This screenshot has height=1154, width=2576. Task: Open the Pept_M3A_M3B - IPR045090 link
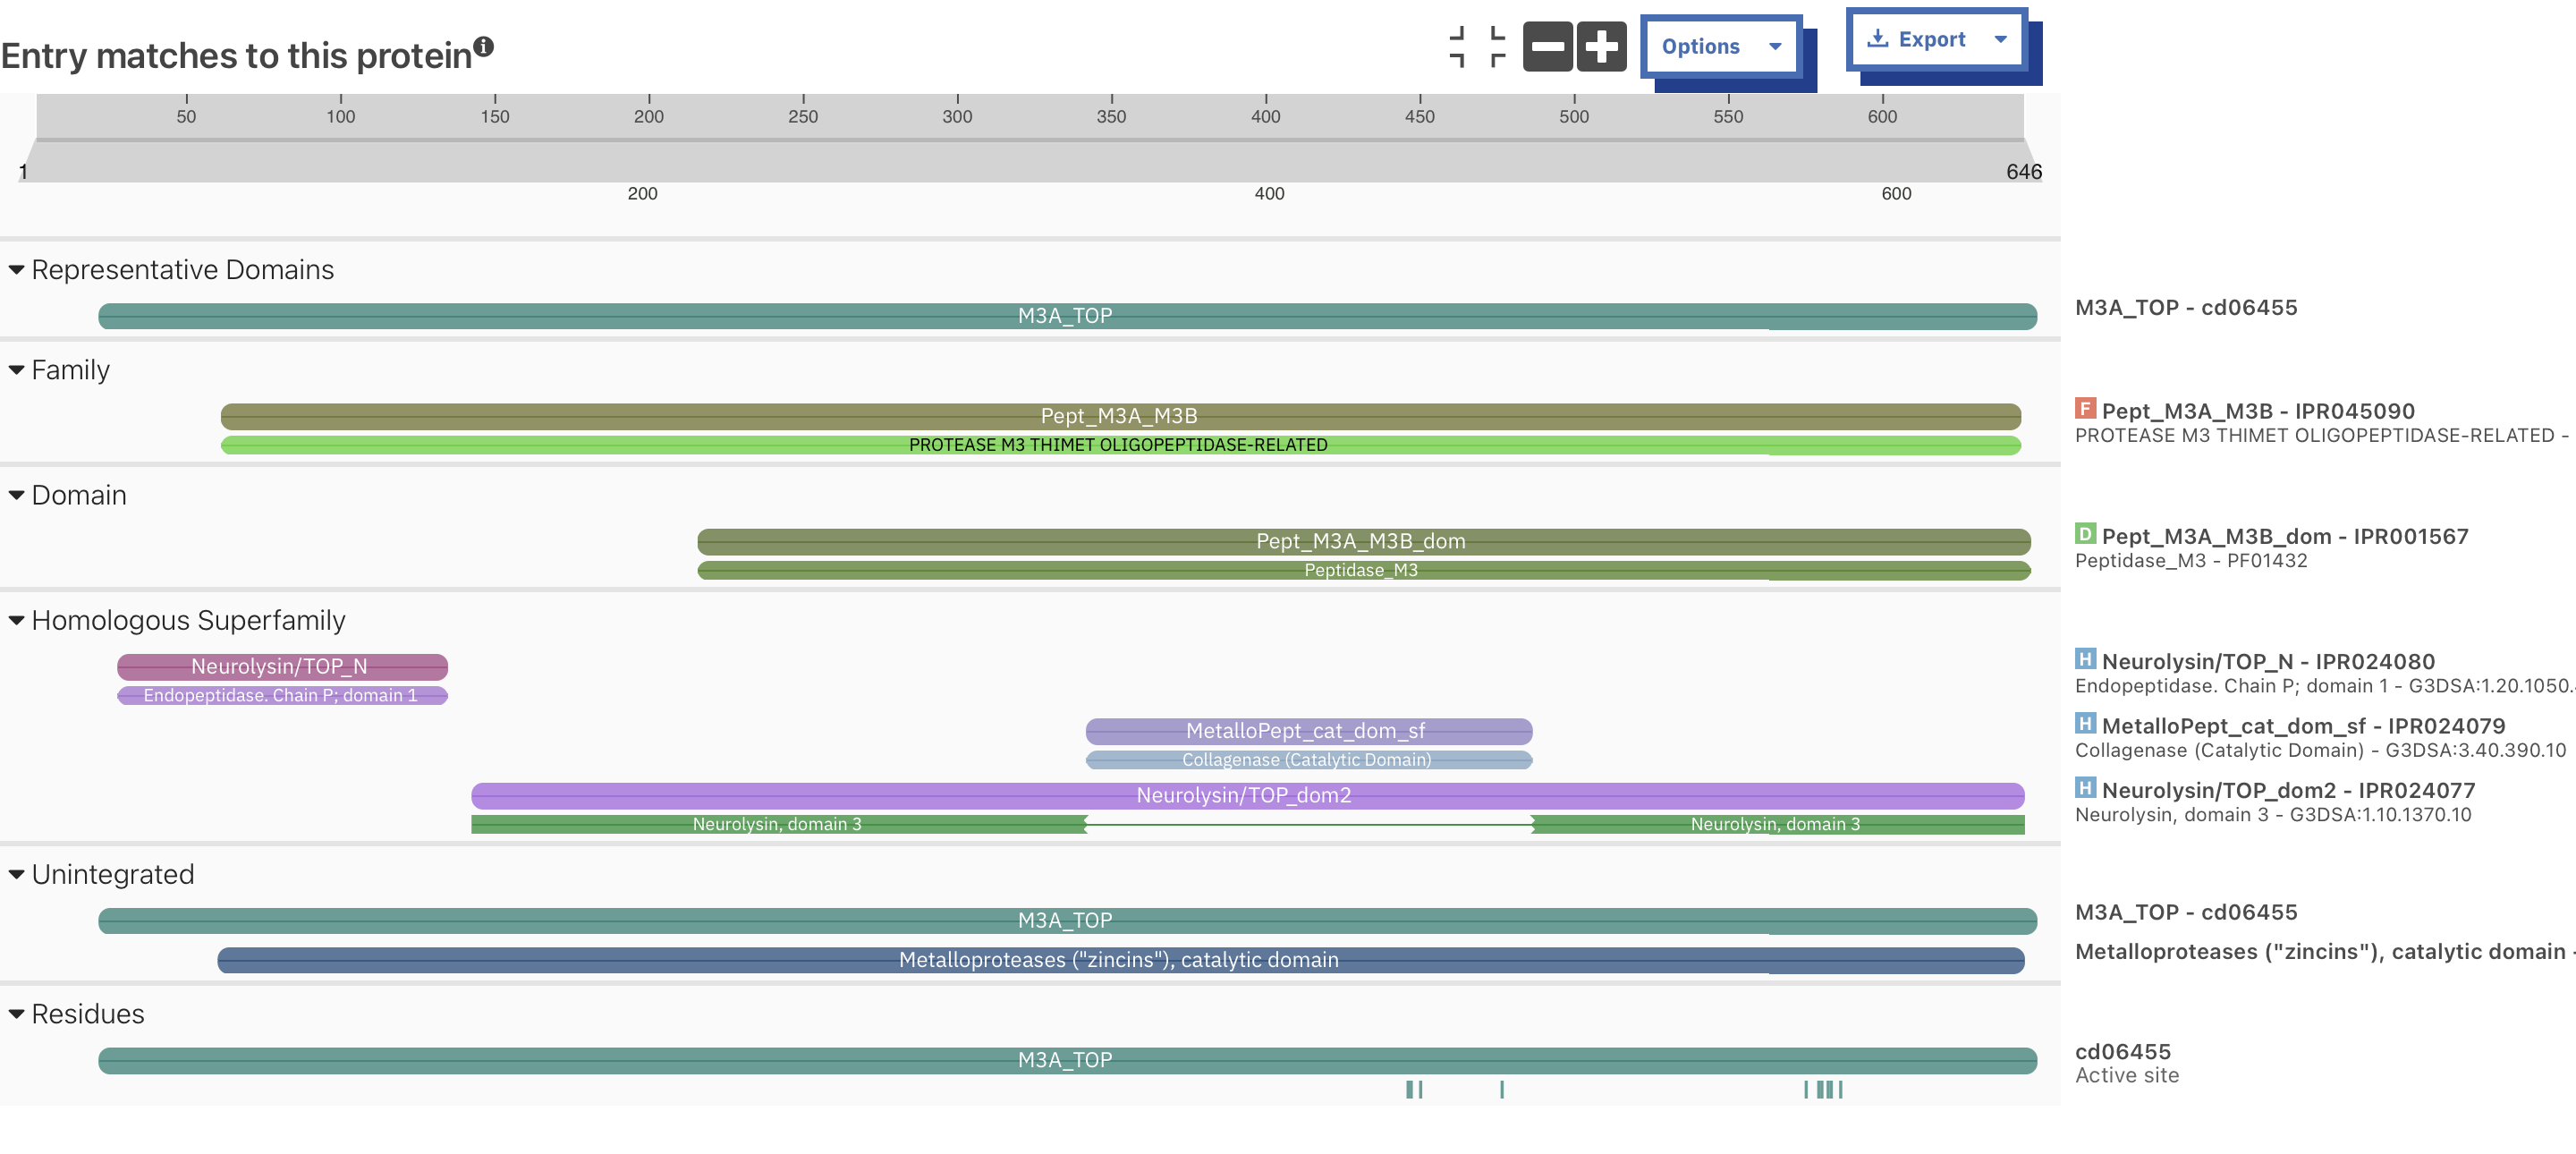coord(2258,411)
